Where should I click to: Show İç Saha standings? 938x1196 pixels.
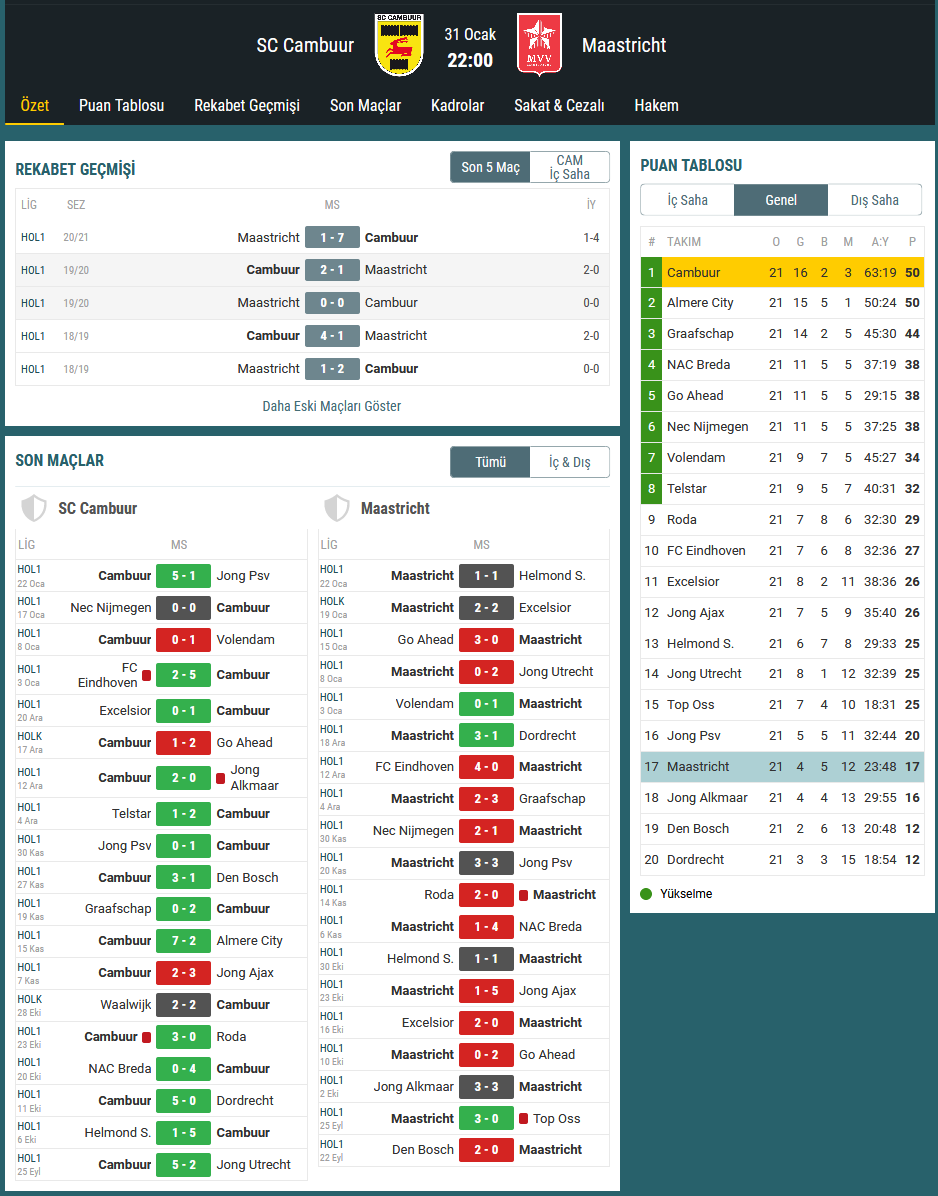(688, 200)
